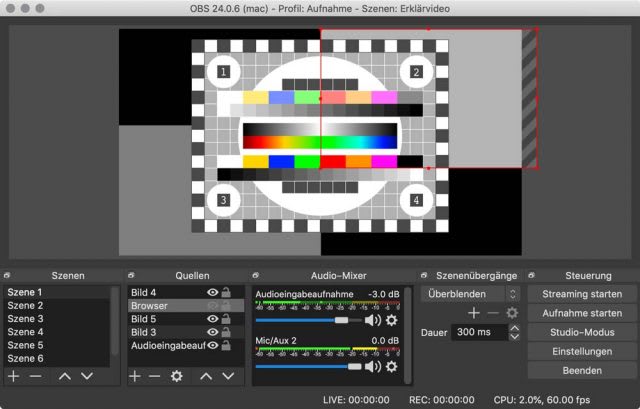
Task: Open transition properties gear
Action: 512,313
